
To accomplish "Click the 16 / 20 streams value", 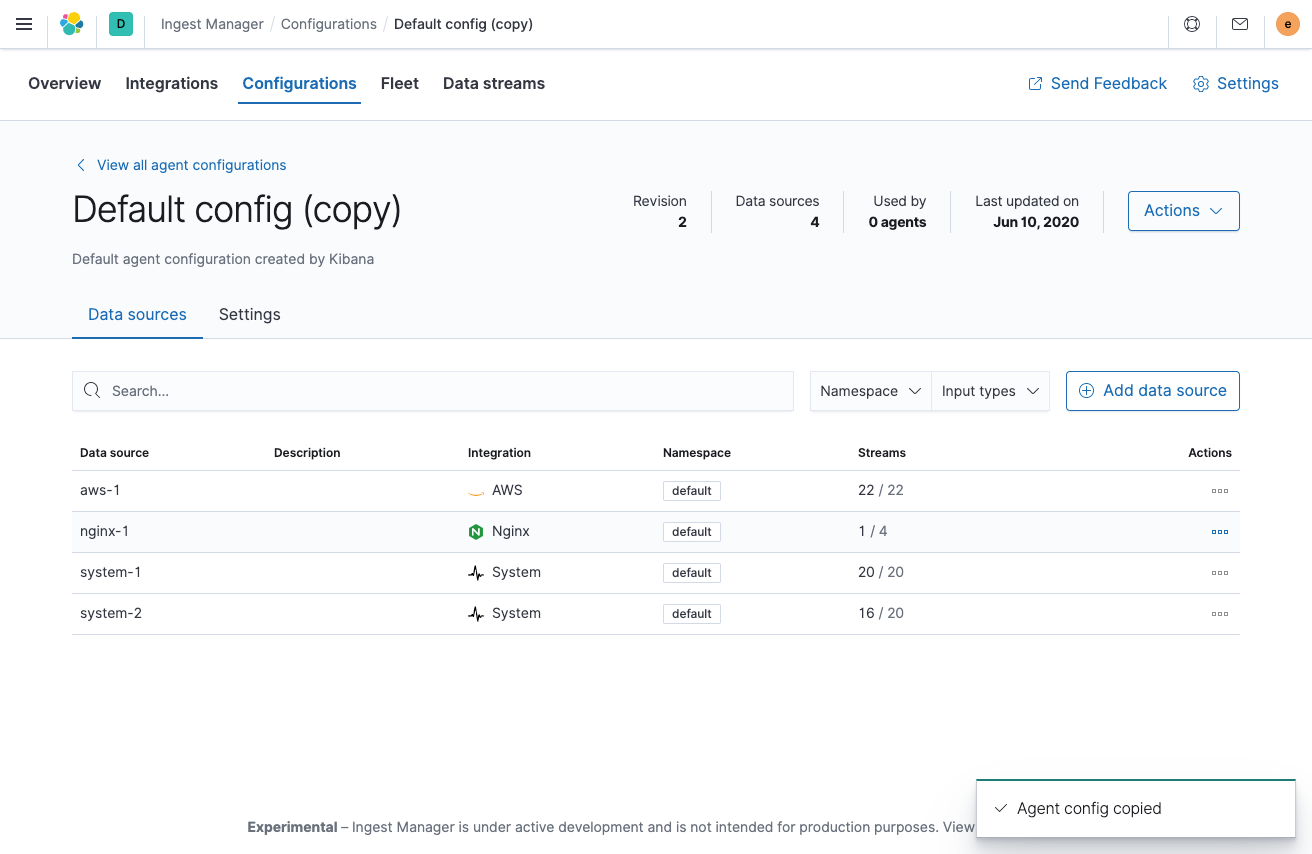I will pyautogui.click(x=881, y=613).
